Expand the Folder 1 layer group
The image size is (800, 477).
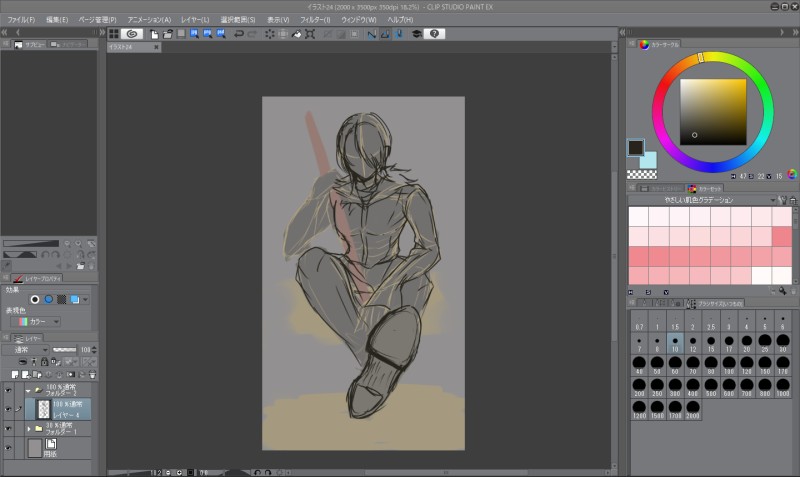tap(29, 428)
